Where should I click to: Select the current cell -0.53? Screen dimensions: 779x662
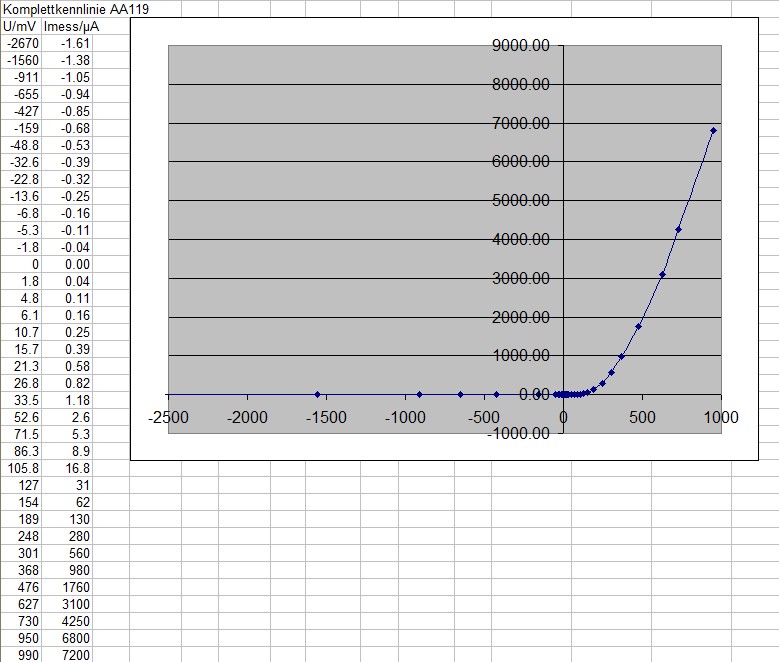click(x=67, y=145)
